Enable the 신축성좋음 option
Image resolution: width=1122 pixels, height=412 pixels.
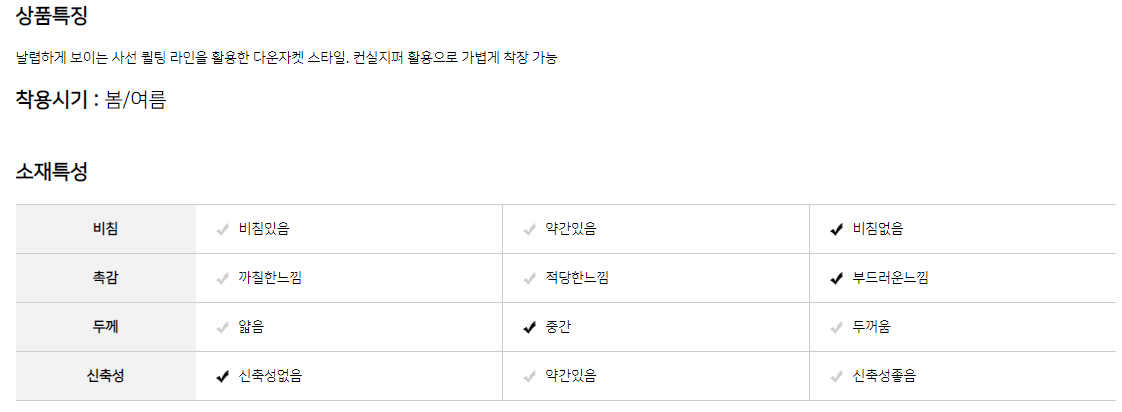click(836, 376)
